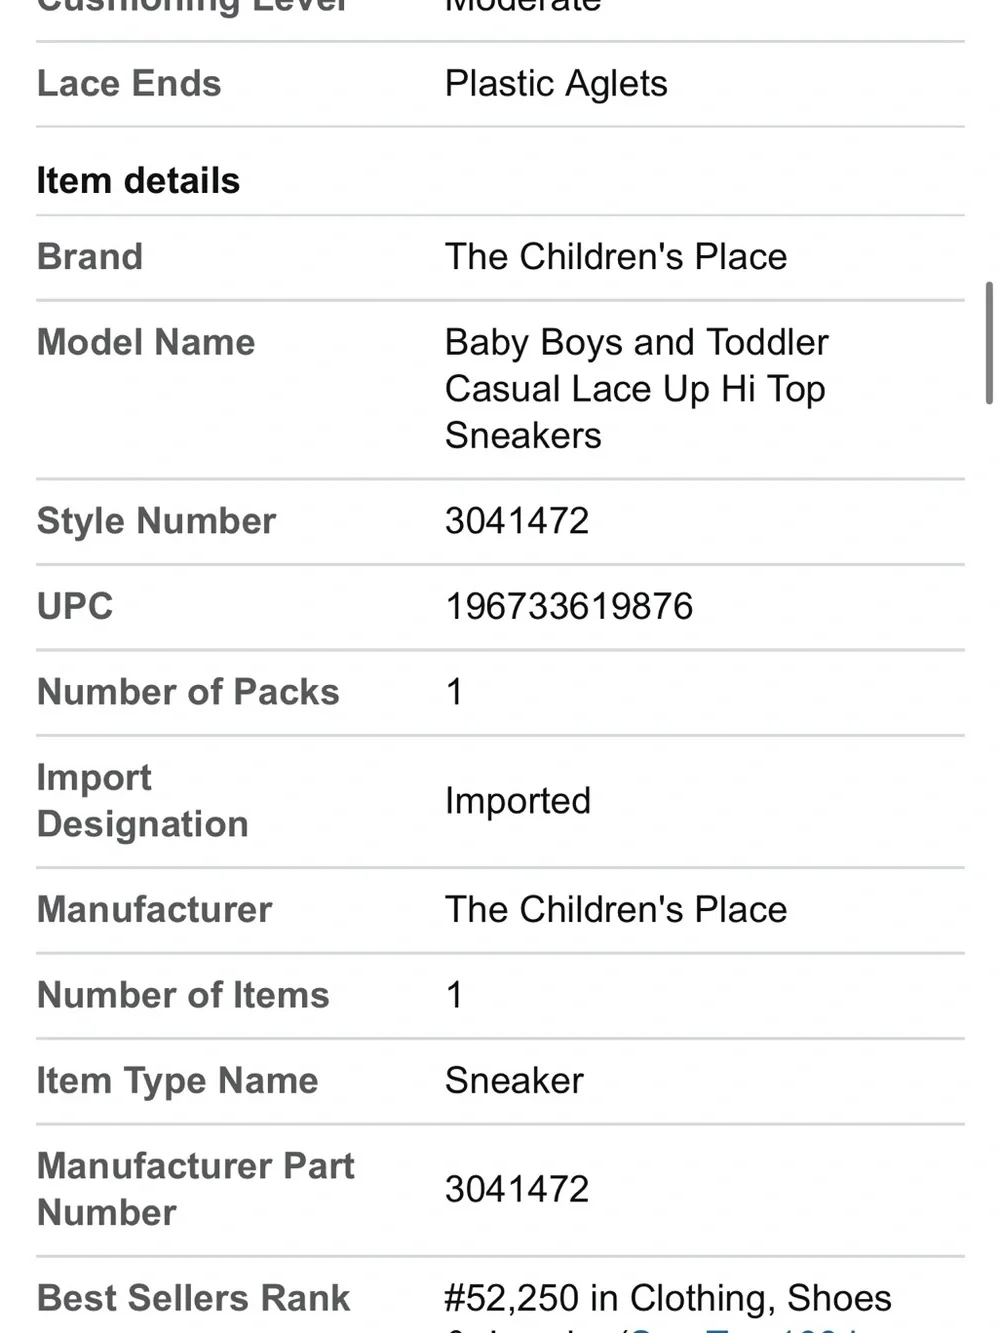Click the Manufacturer value The Children's Place
This screenshot has height=1333, width=1000.
(616, 910)
